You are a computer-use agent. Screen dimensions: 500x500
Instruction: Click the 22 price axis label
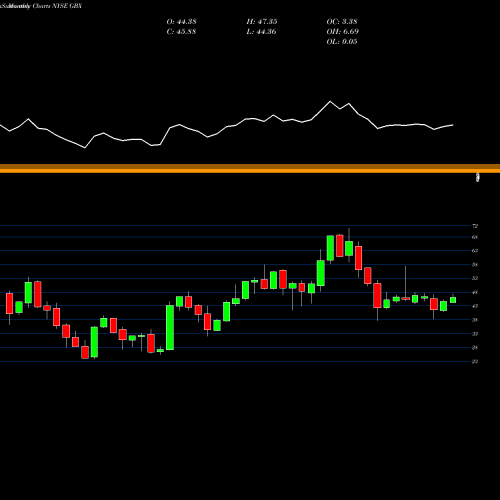[475, 361]
